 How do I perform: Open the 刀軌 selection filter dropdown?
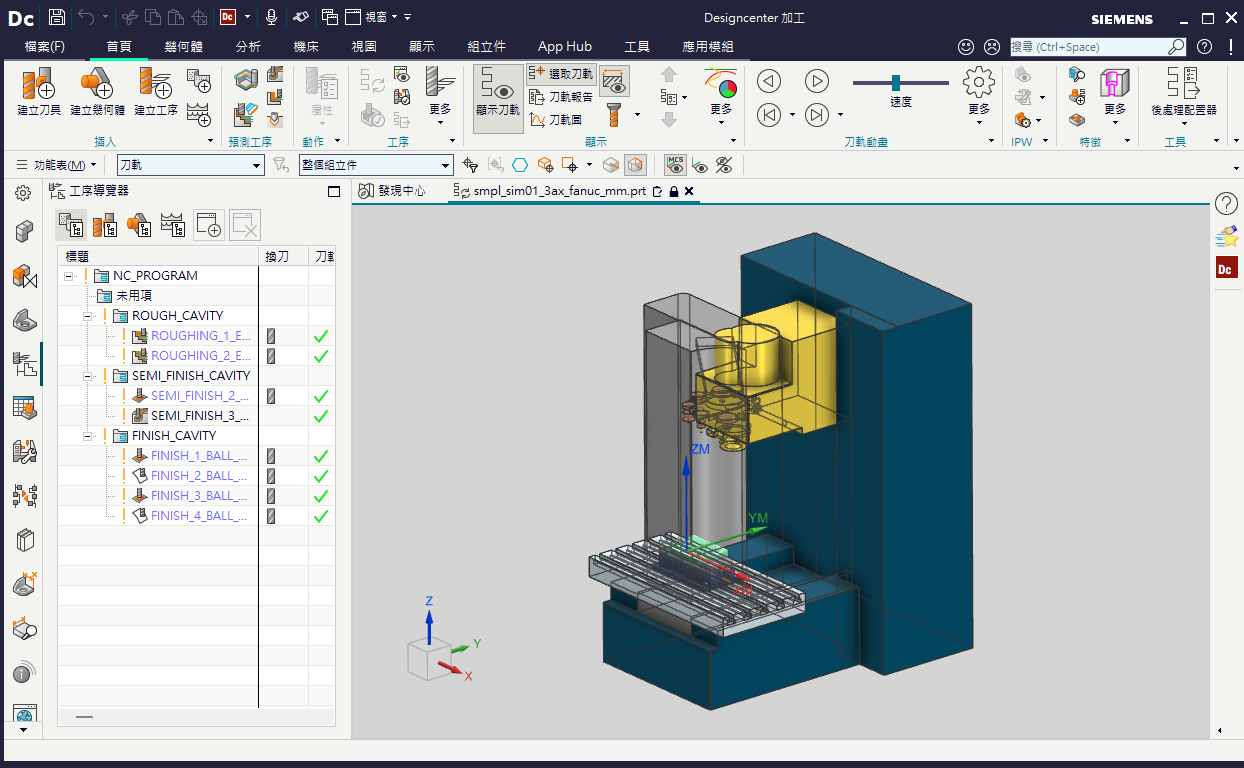coord(190,165)
